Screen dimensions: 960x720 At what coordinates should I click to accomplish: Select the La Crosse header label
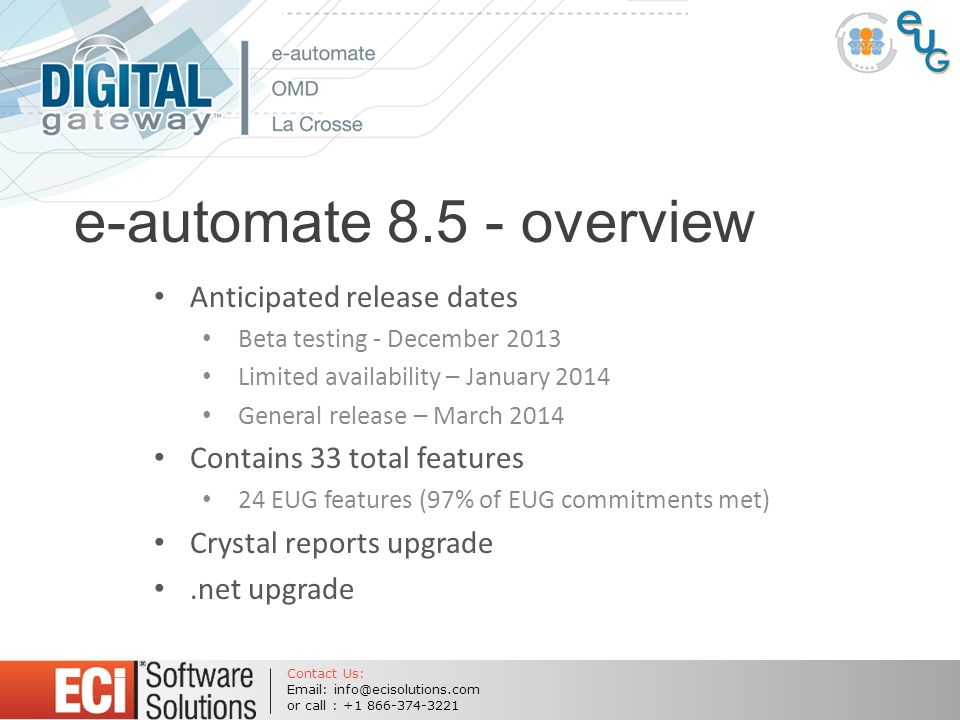(317, 124)
